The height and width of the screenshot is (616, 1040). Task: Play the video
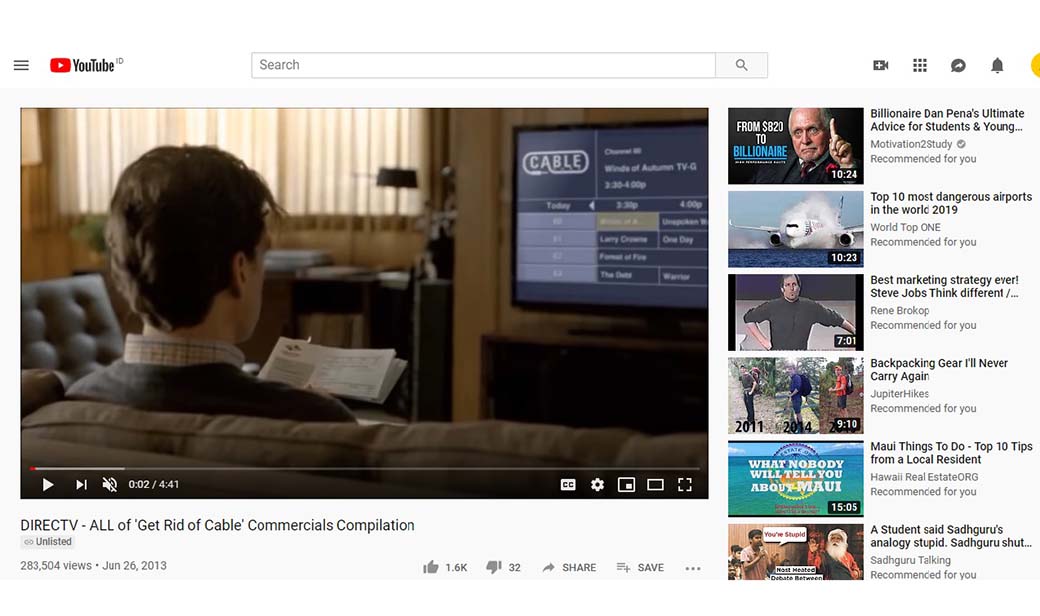pyautogui.click(x=48, y=485)
